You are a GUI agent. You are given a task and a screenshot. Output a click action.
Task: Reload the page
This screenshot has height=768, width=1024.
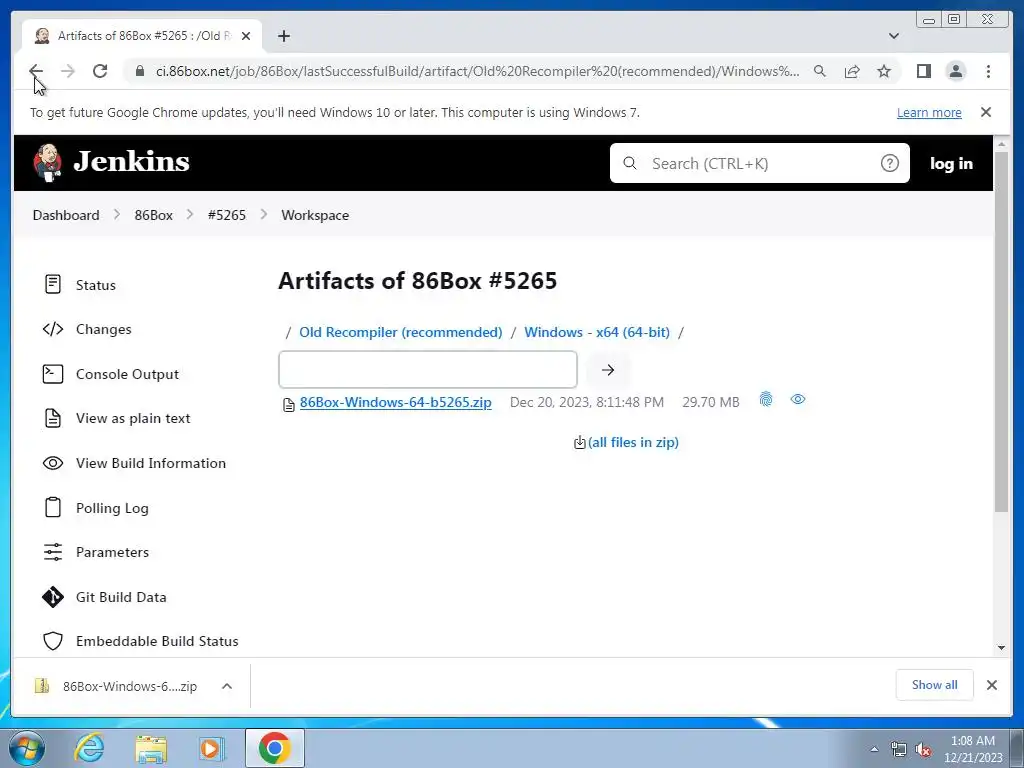point(100,71)
